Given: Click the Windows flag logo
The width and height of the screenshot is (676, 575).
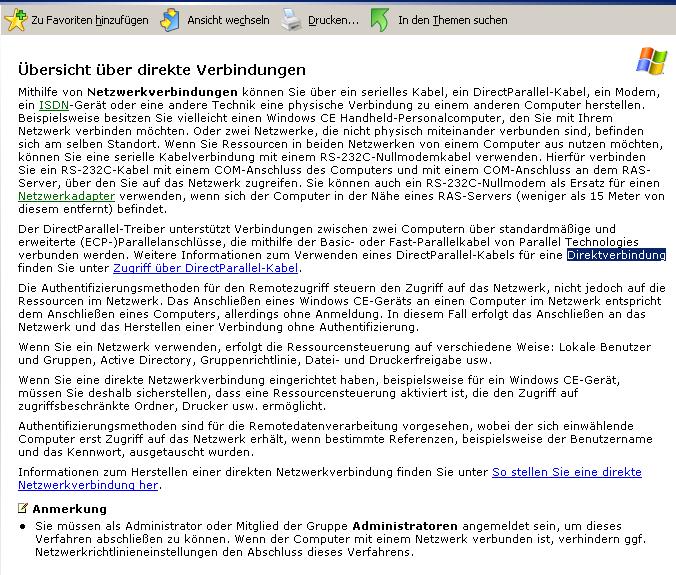Looking at the screenshot, I should tap(651, 61).
